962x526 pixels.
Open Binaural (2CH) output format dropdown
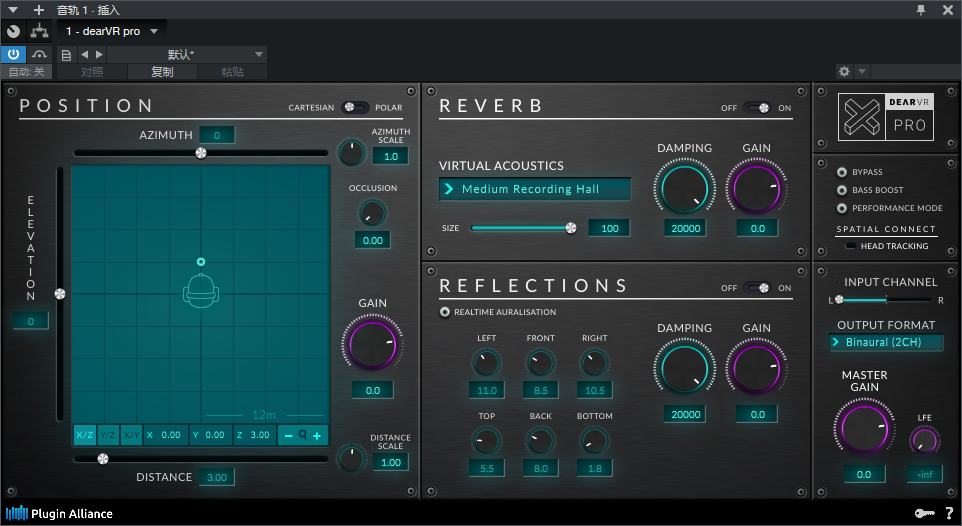point(886,342)
